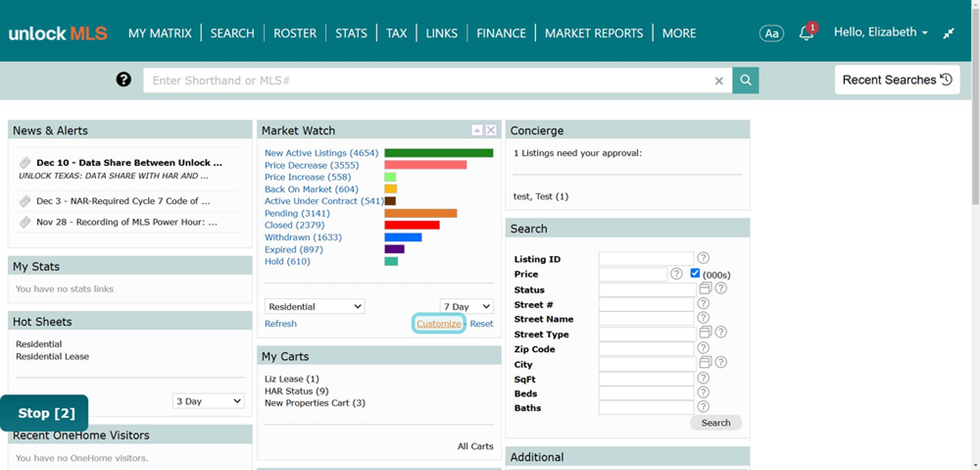The width and height of the screenshot is (980, 470).
Task: Collapse the Market Watch widget
Action: [477, 130]
